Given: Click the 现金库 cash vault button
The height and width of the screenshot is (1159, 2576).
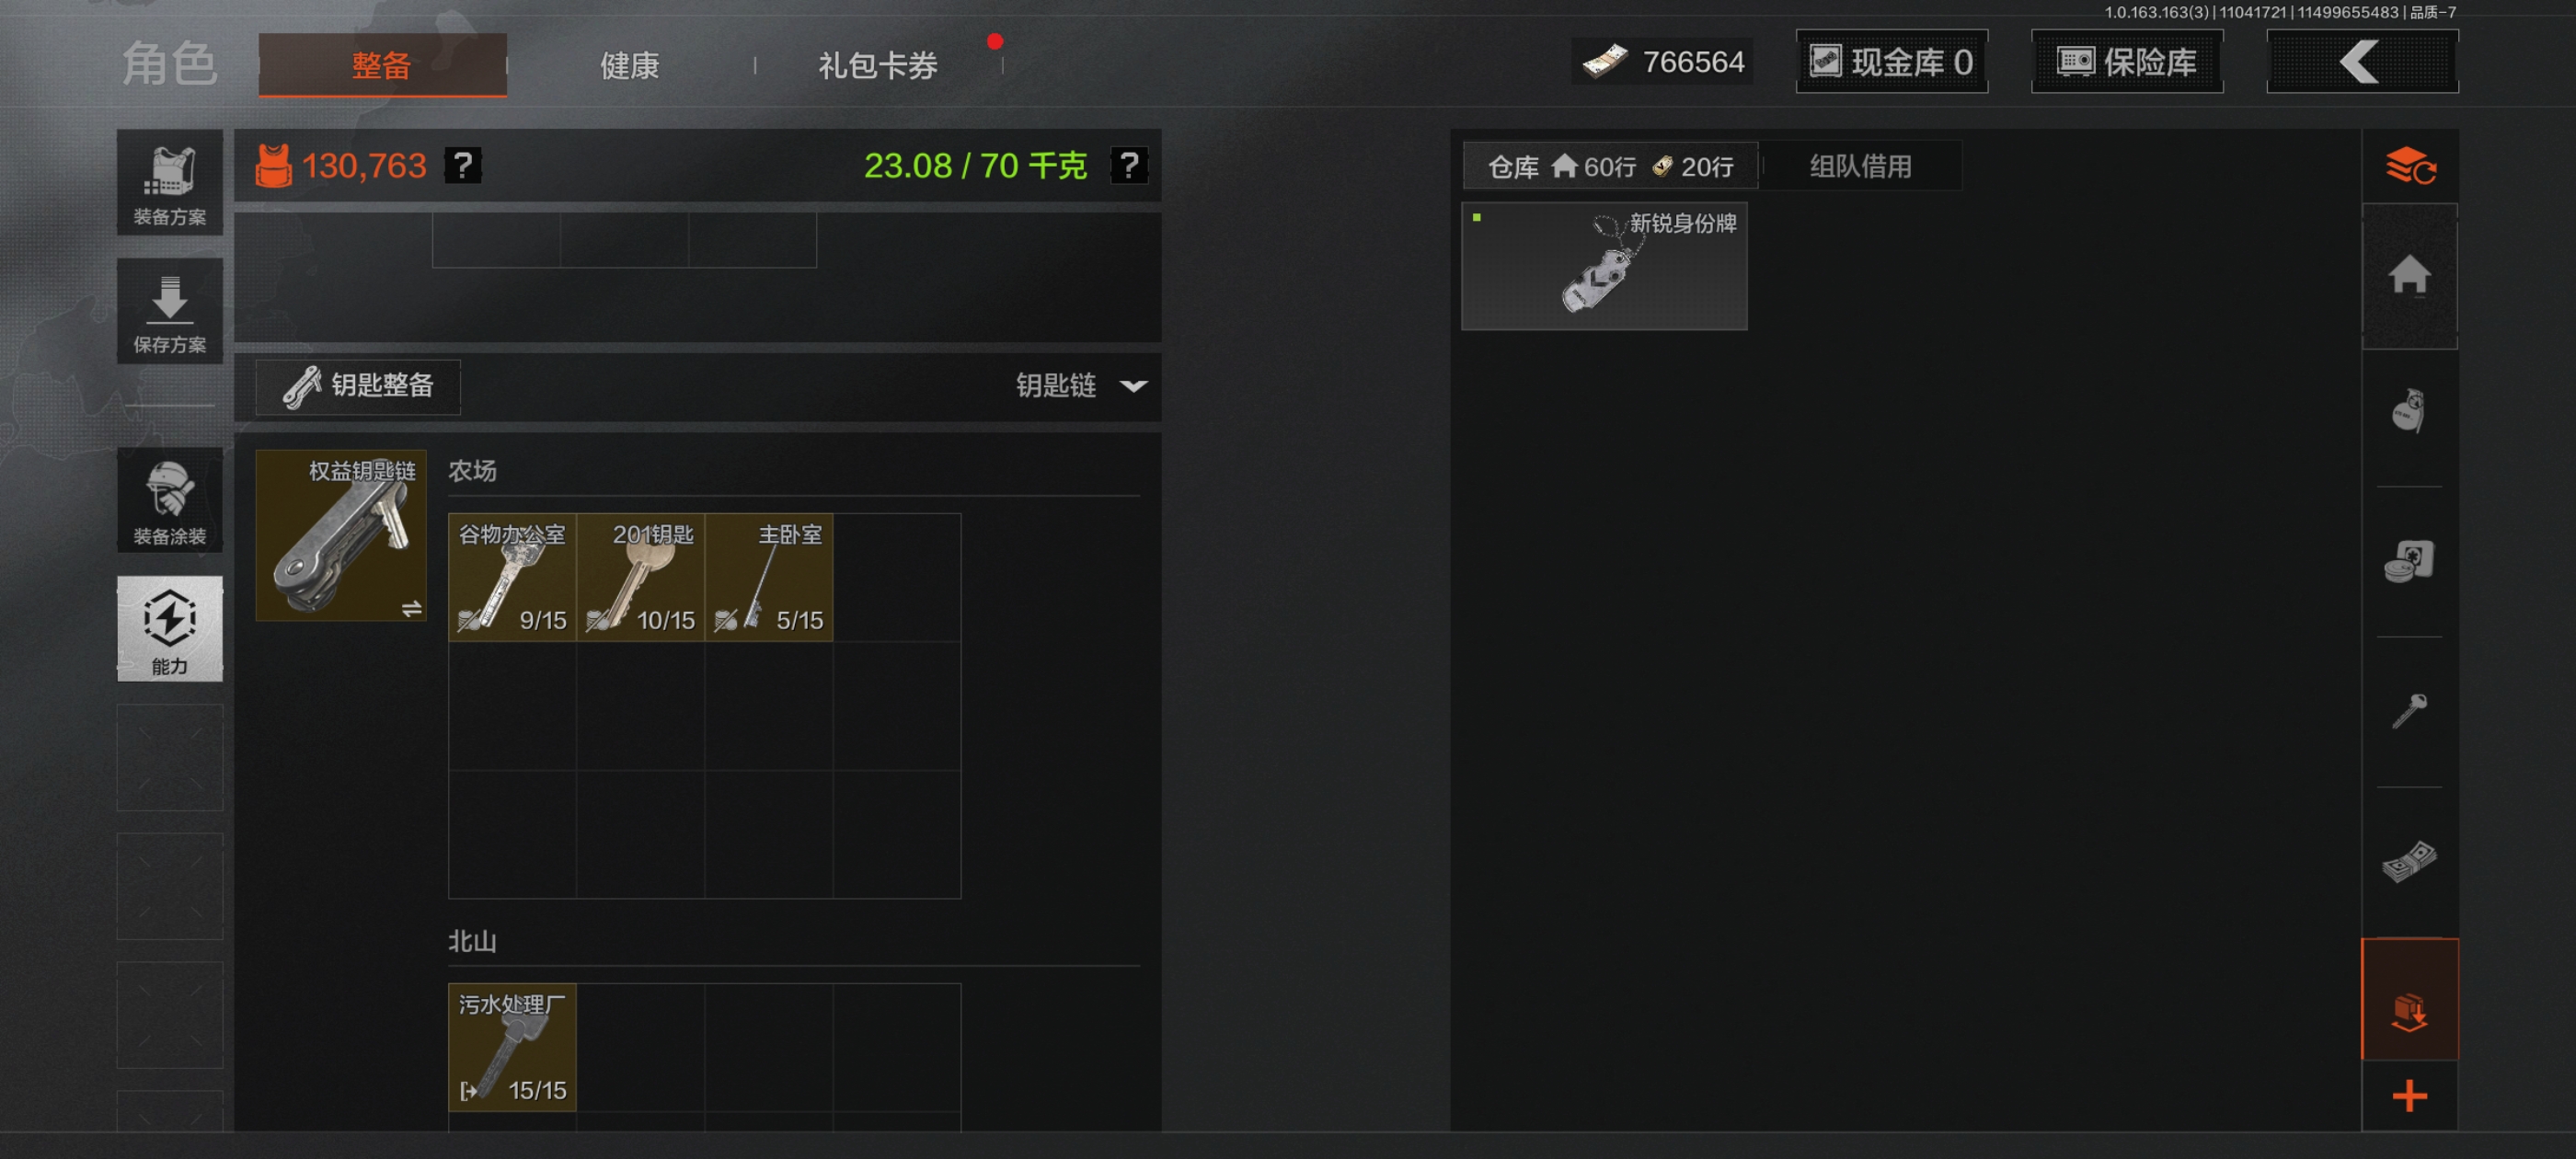Looking at the screenshot, I should pyautogui.click(x=1892, y=62).
